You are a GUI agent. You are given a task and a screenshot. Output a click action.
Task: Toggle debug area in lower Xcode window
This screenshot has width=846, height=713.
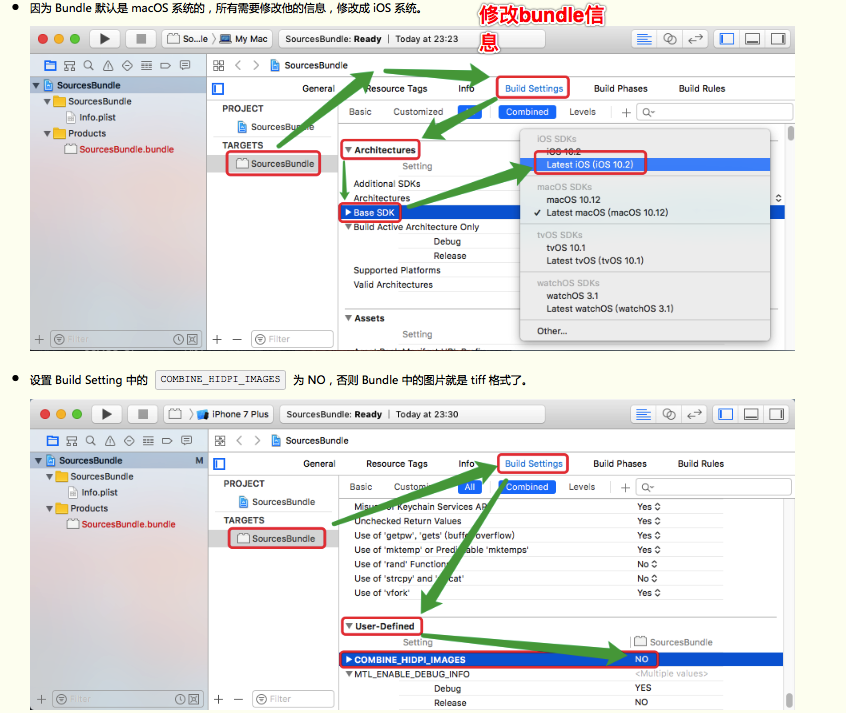(x=751, y=414)
